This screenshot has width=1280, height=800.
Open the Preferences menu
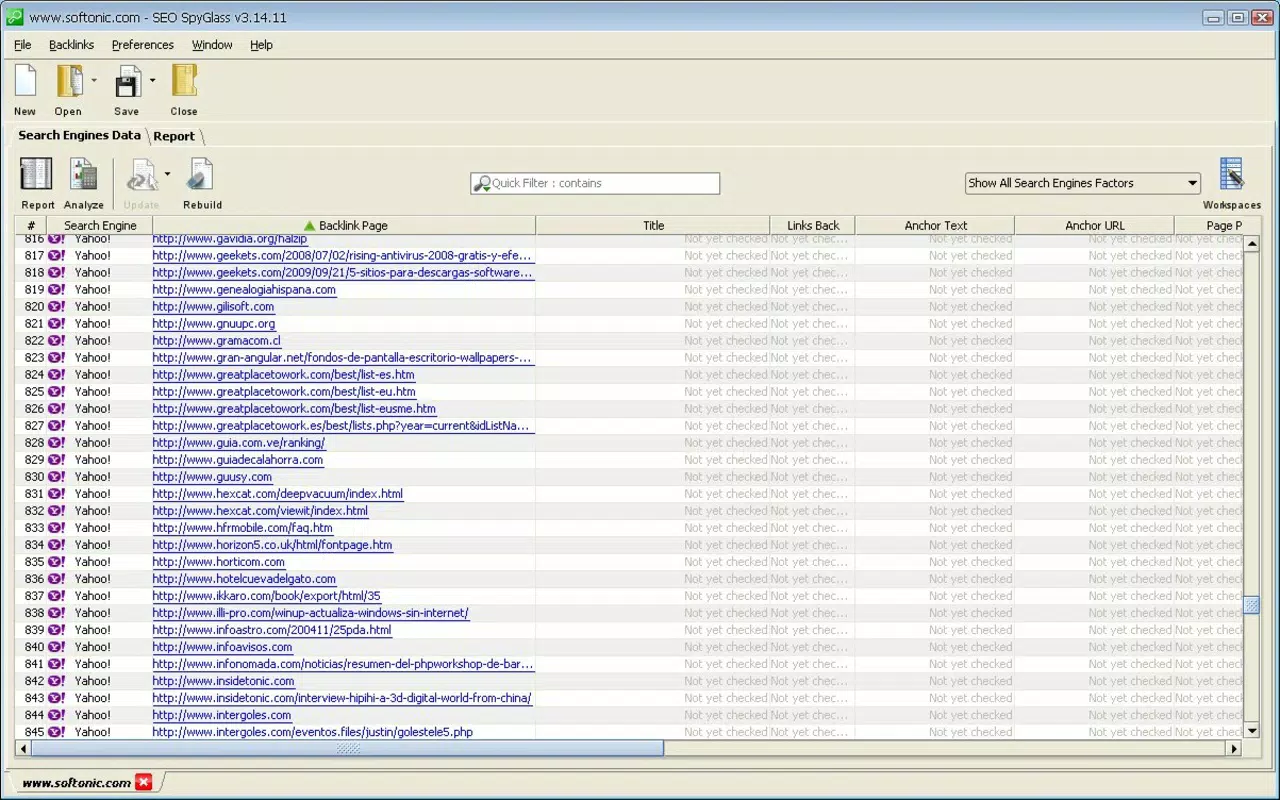[143, 45]
